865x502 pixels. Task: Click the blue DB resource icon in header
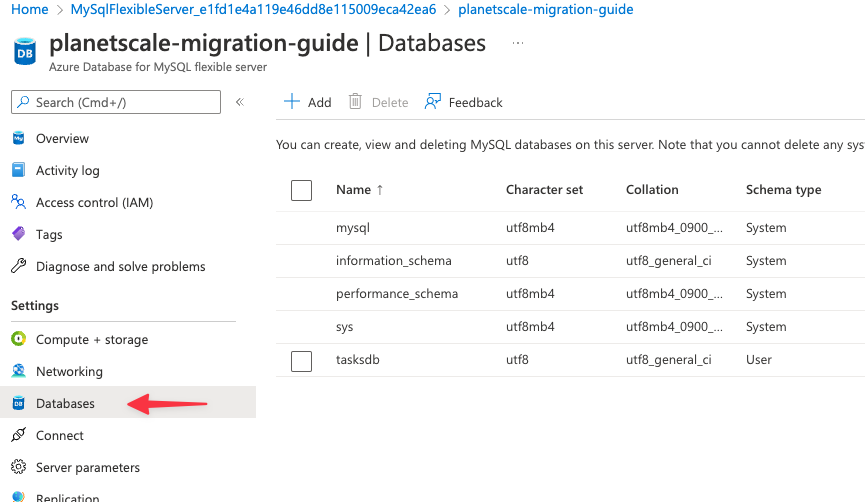[25, 51]
